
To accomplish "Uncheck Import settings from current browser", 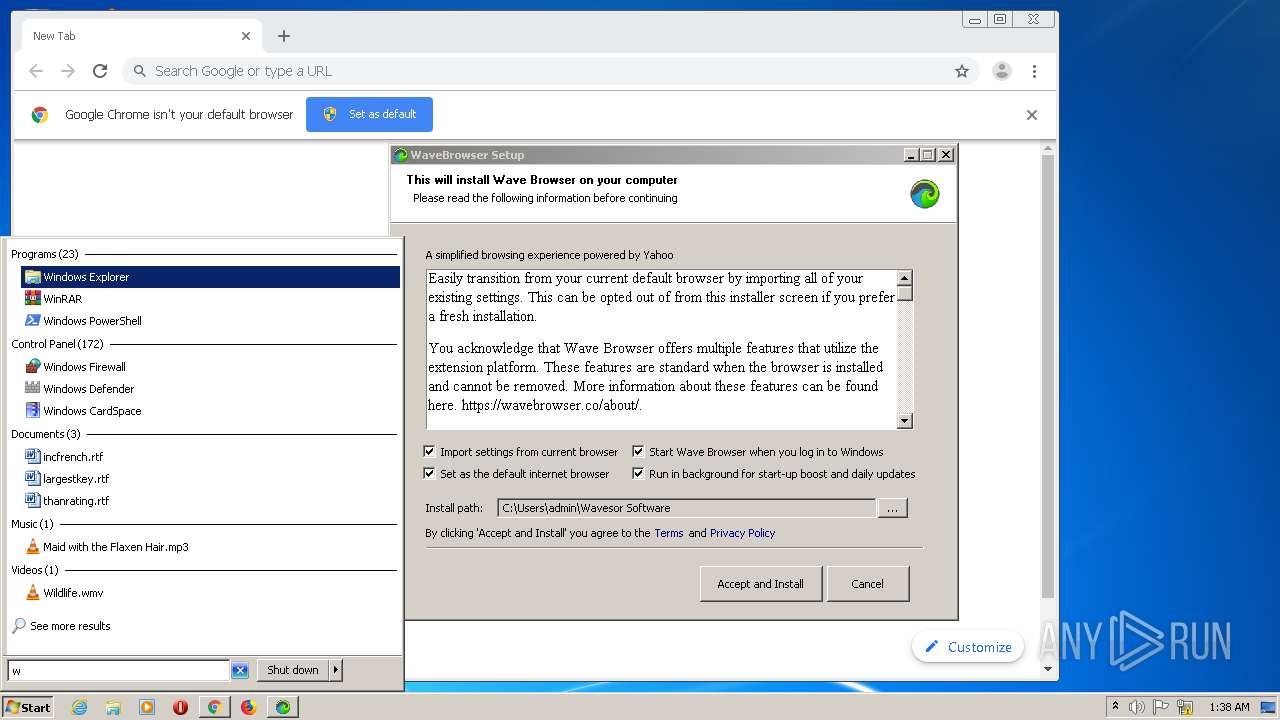I will tap(430, 452).
